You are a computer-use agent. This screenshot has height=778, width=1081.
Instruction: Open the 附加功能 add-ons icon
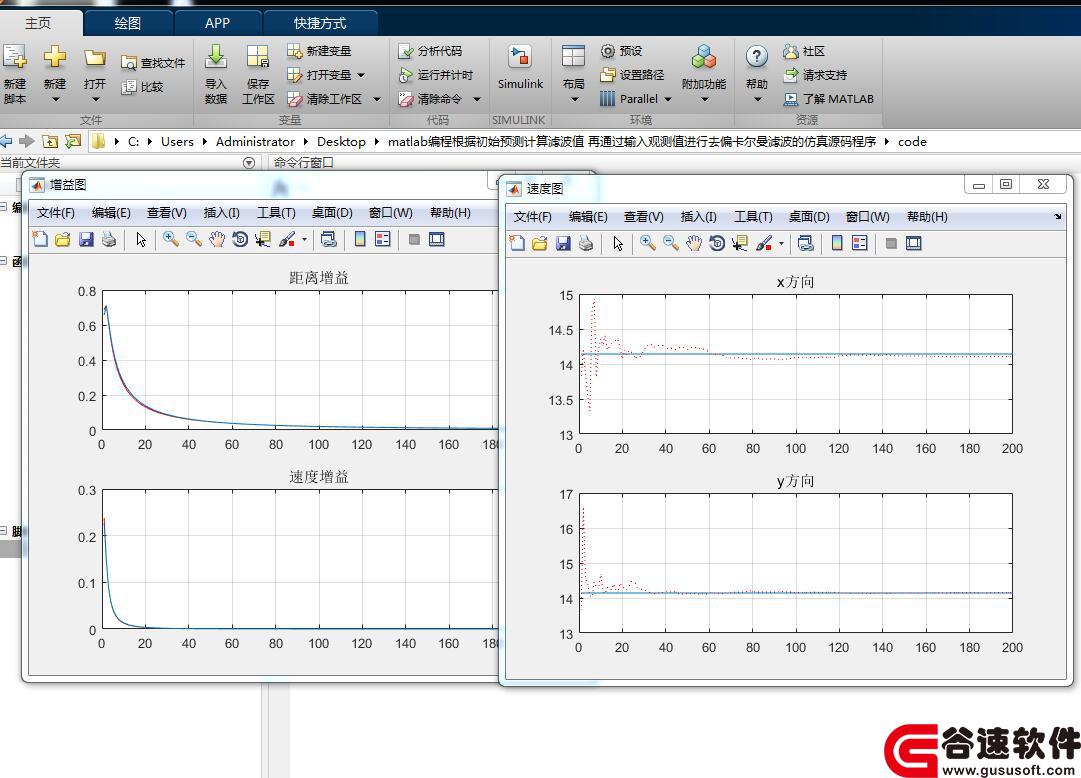click(x=703, y=57)
